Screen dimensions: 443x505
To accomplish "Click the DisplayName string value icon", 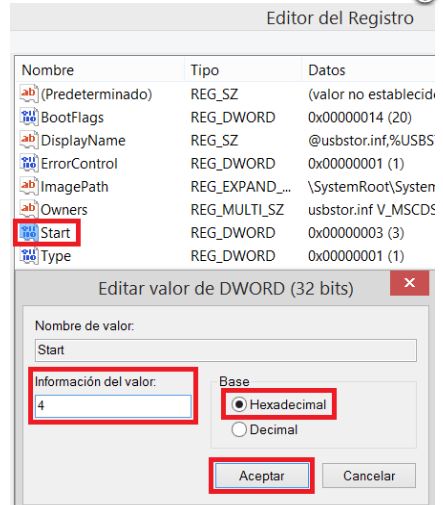I will point(29,140).
